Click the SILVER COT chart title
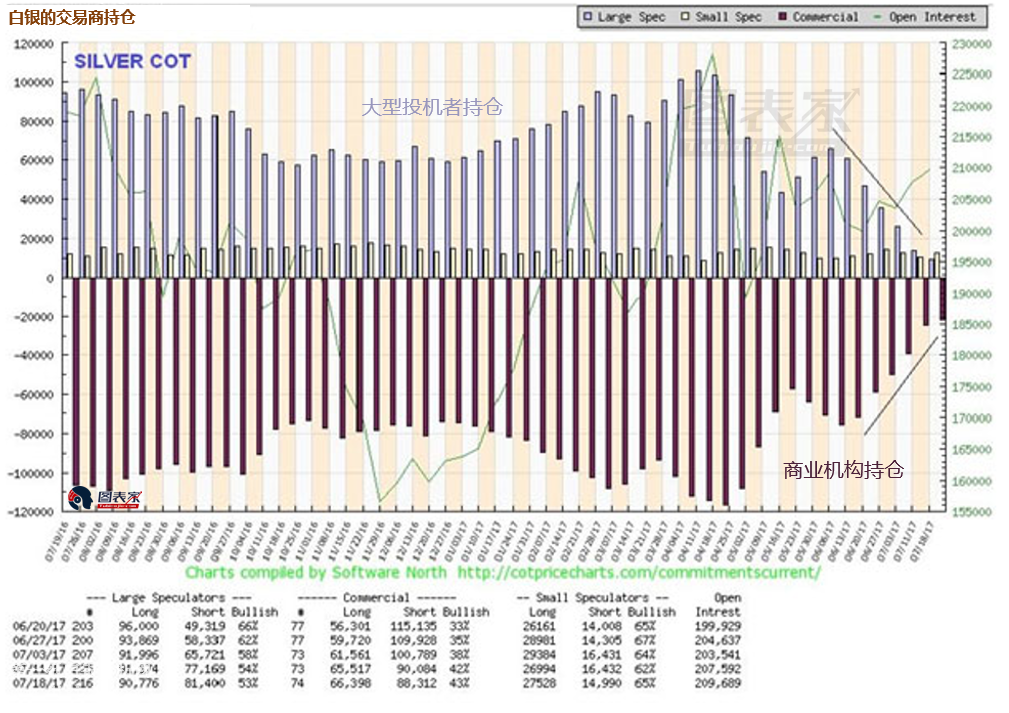1009x713 pixels. tap(132, 62)
